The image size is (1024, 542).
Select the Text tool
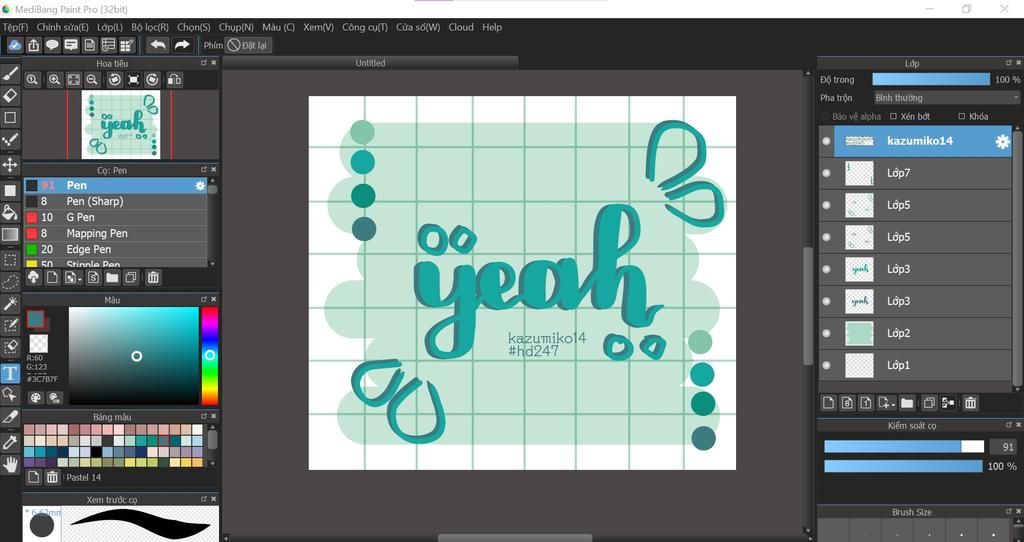pyautogui.click(x=10, y=374)
